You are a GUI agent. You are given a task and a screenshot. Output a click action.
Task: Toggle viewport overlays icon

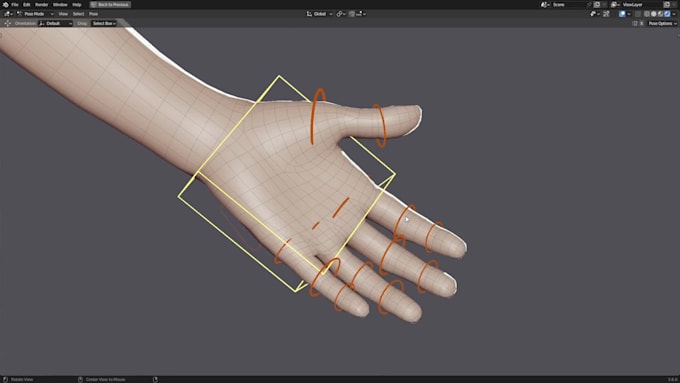tap(622, 14)
